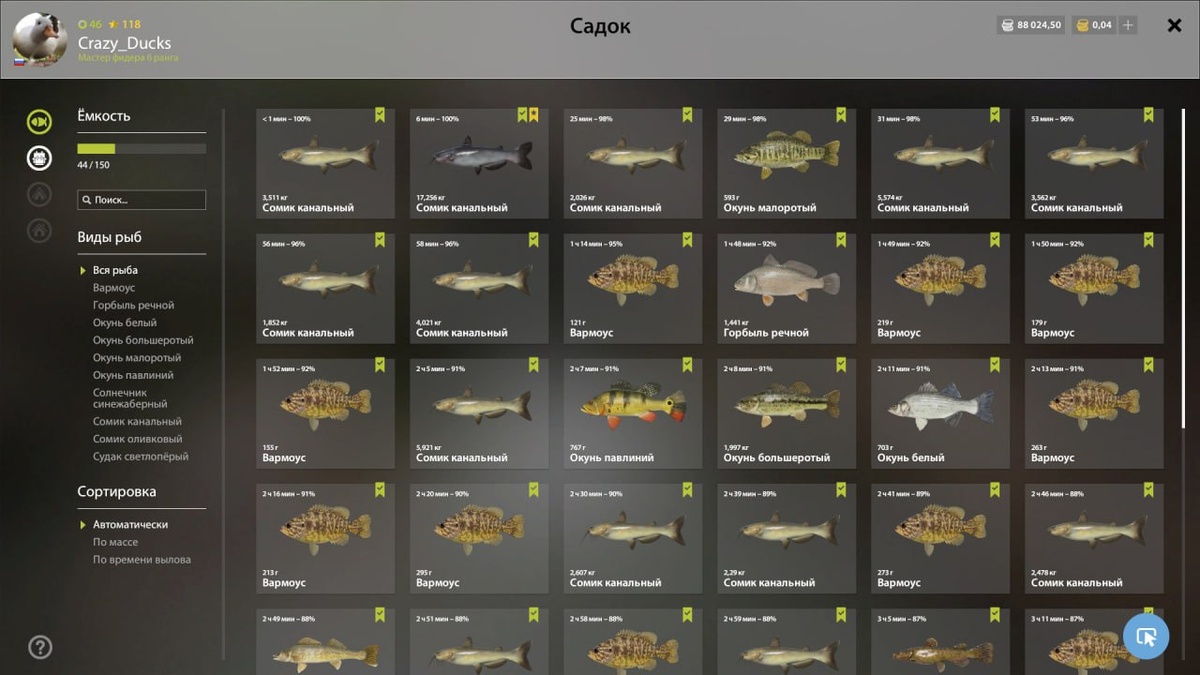Filter fish list by Сомик канальный
Screen dimensions: 1200x675
(137, 422)
